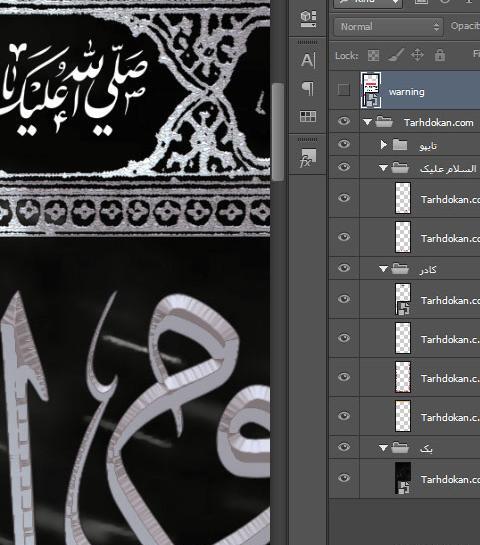Open the Styles fx panel icon
Image resolution: width=480 pixels, height=545 pixels.
308,158
